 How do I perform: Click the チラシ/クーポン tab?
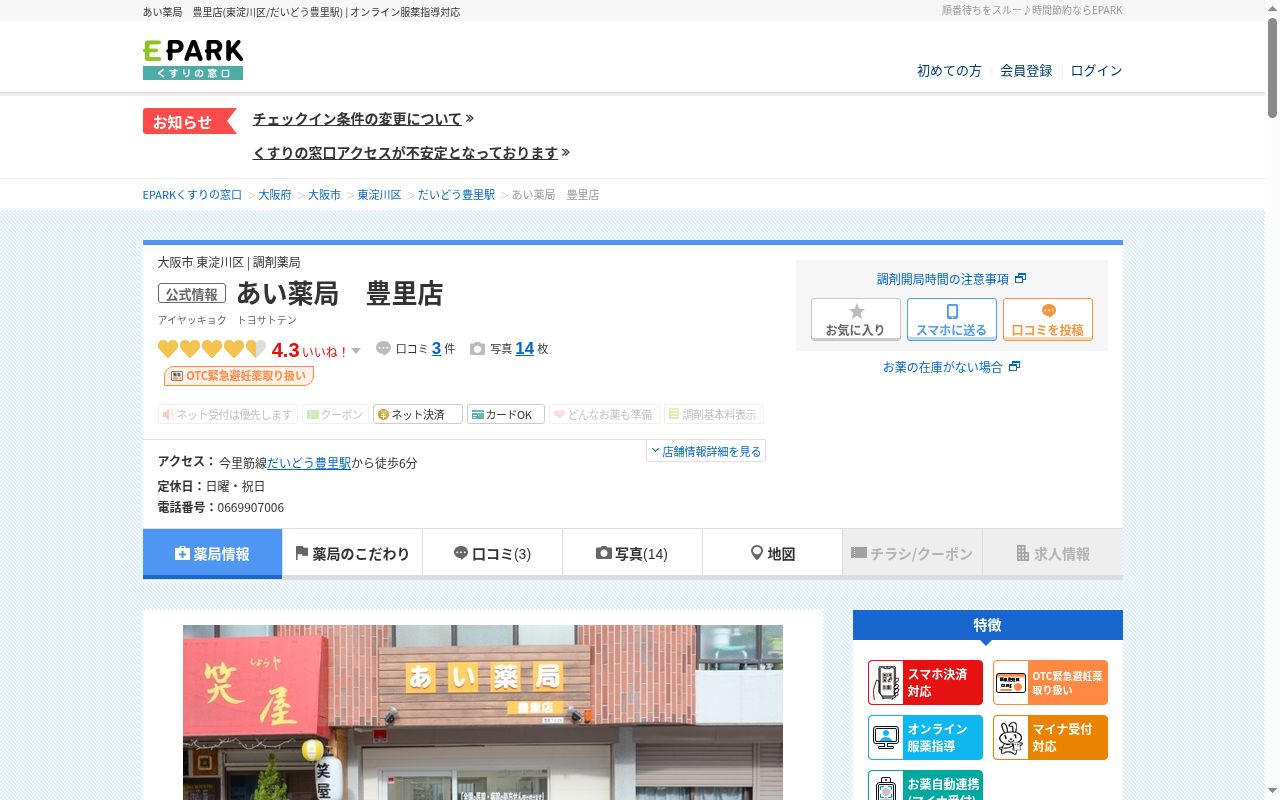coord(912,553)
